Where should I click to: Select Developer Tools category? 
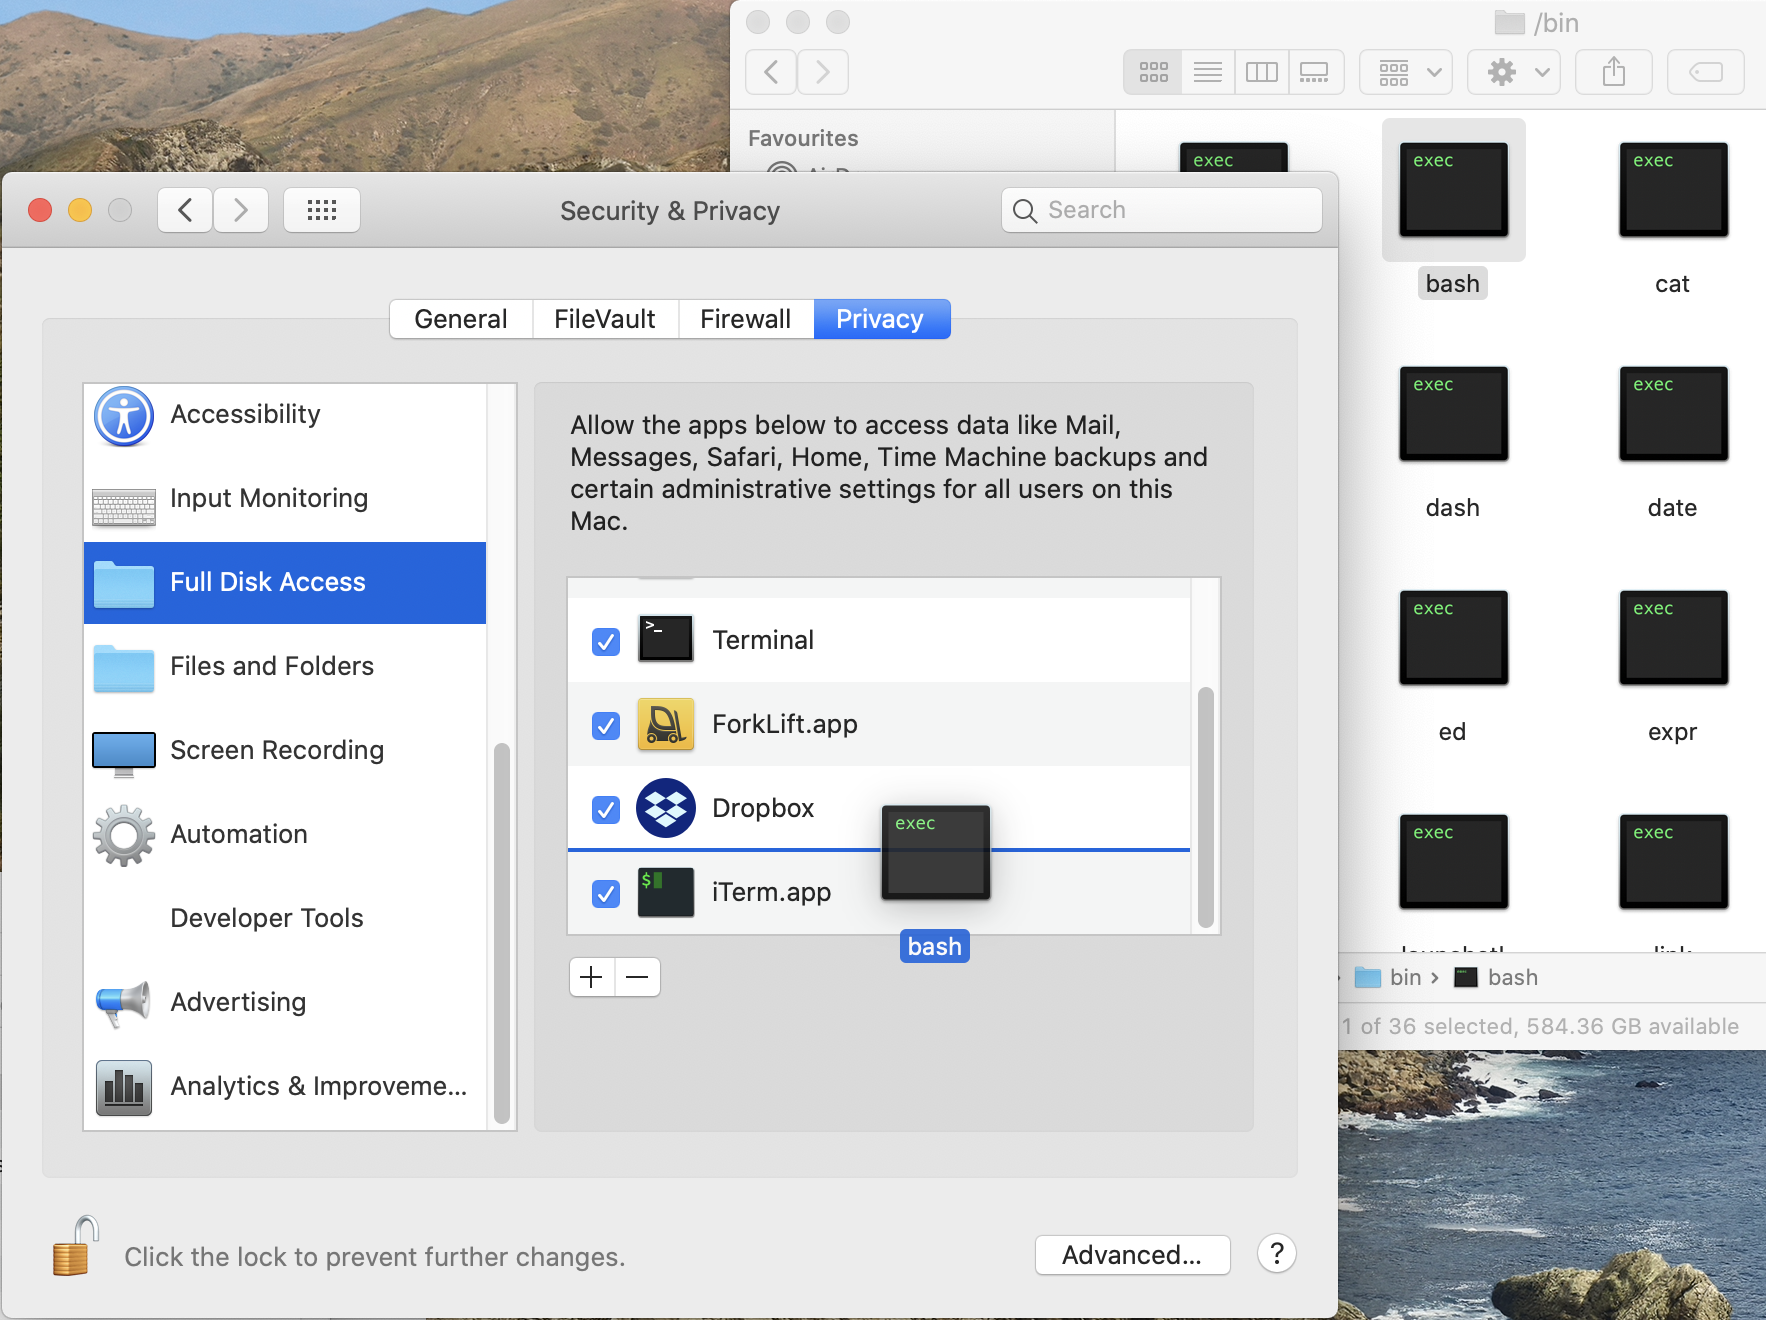(x=285, y=919)
